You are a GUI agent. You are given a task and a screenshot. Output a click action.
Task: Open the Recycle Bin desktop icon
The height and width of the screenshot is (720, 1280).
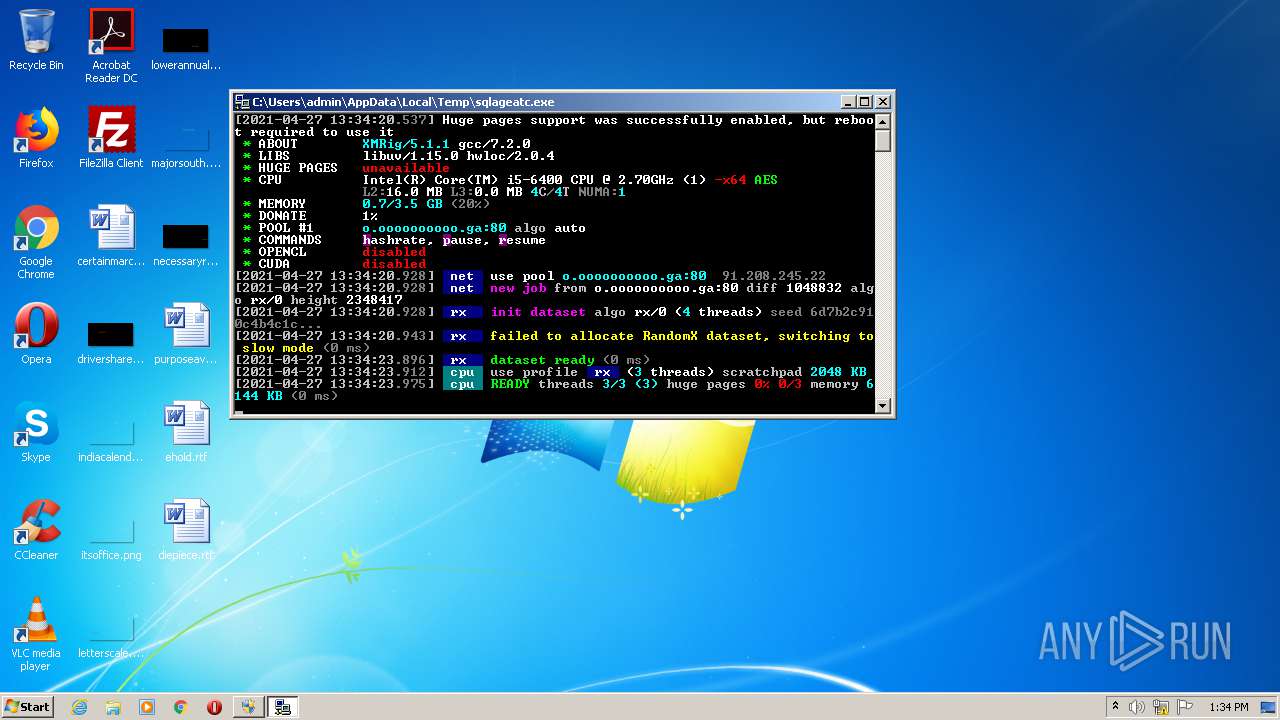(36, 40)
